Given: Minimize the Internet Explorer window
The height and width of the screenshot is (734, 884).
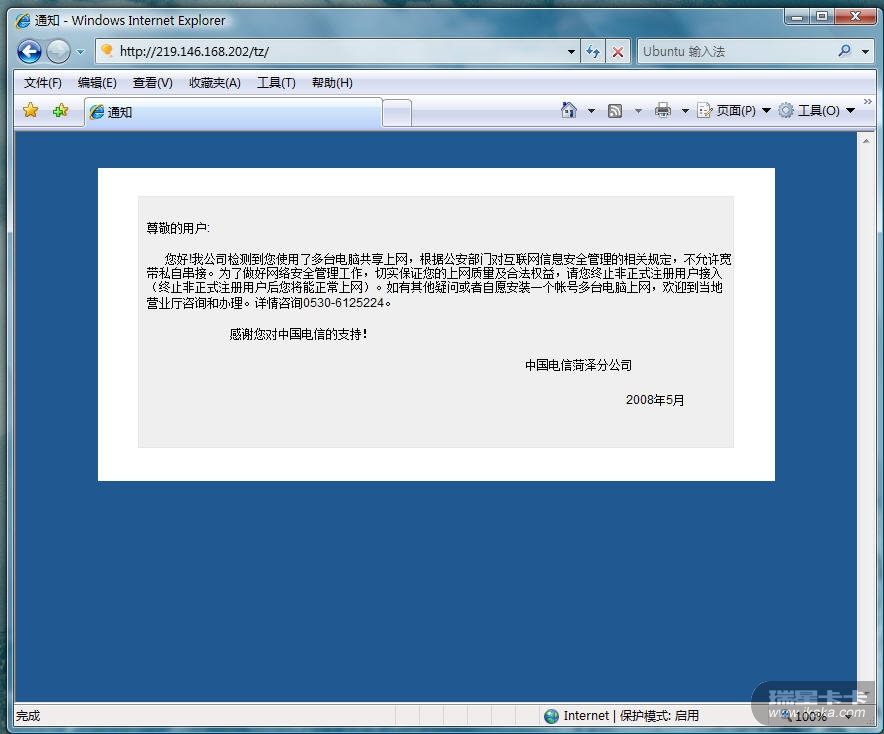Looking at the screenshot, I should pyautogui.click(x=797, y=16).
